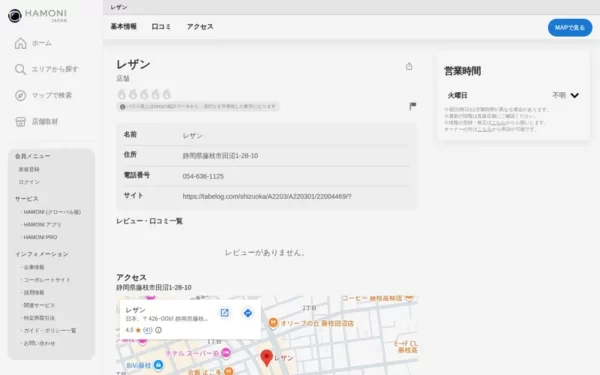Viewport: 600px width, 375px height.
Task: Click the first flame rating icon
Action: (x=122, y=94)
